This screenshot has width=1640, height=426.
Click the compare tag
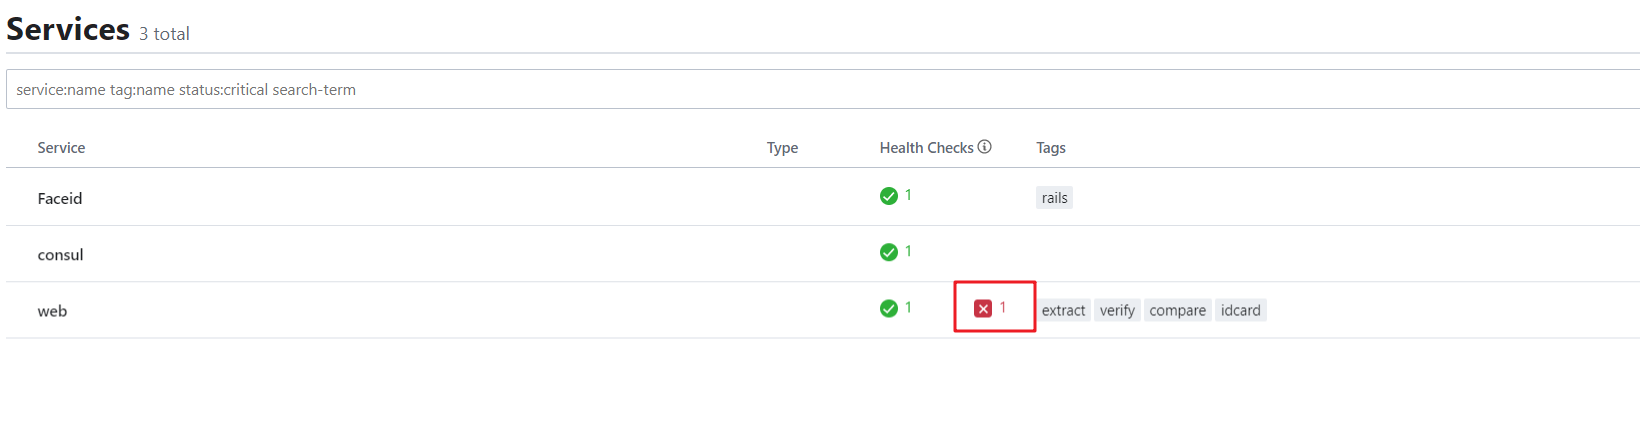[x=1177, y=310]
